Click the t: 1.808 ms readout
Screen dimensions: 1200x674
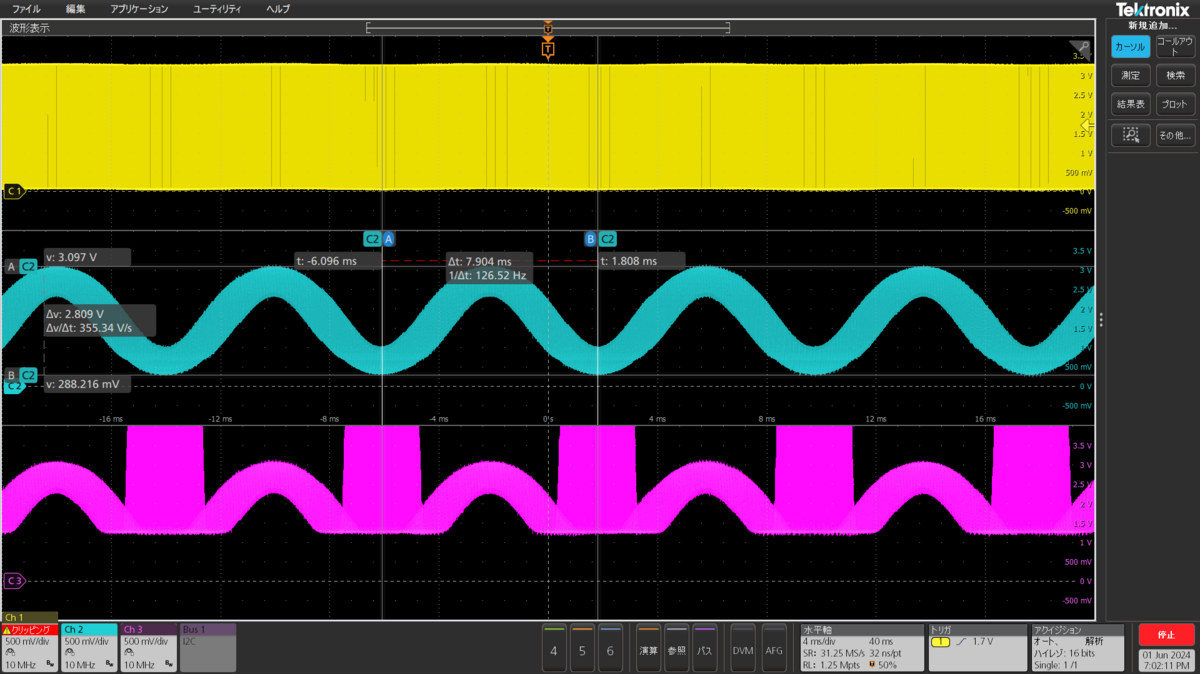pos(641,261)
